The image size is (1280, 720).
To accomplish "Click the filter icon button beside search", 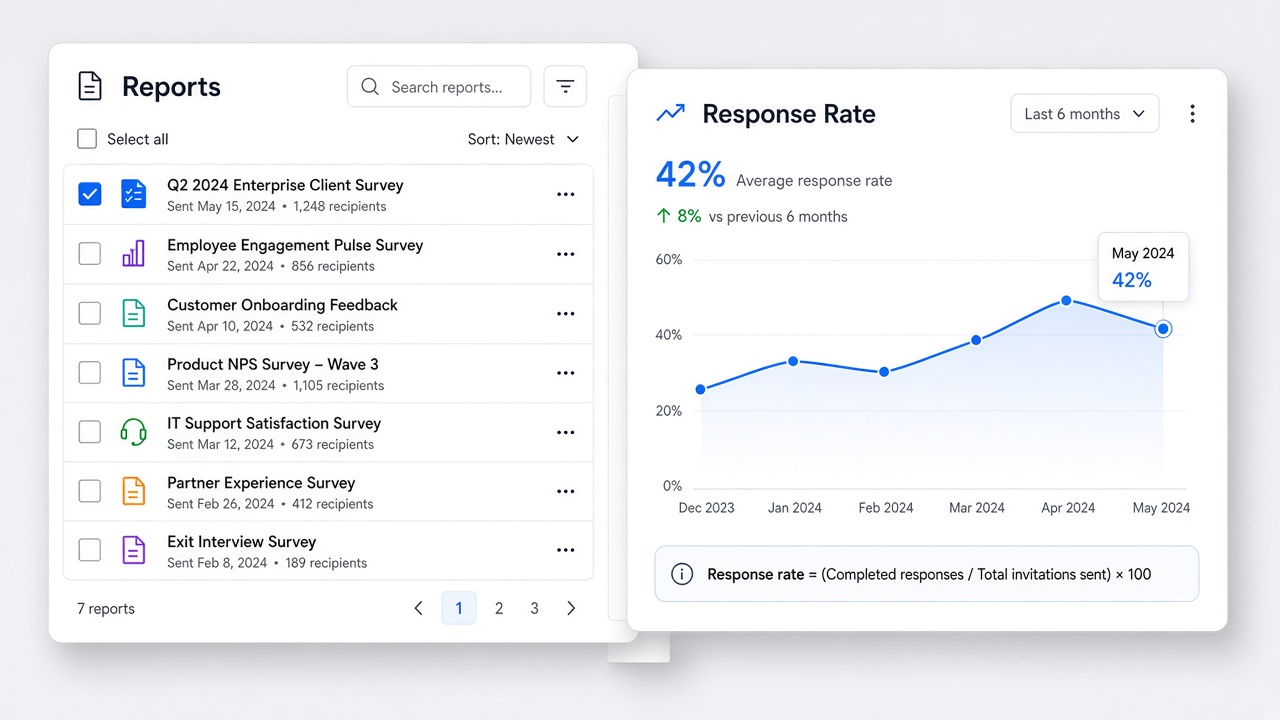I will click(x=565, y=87).
